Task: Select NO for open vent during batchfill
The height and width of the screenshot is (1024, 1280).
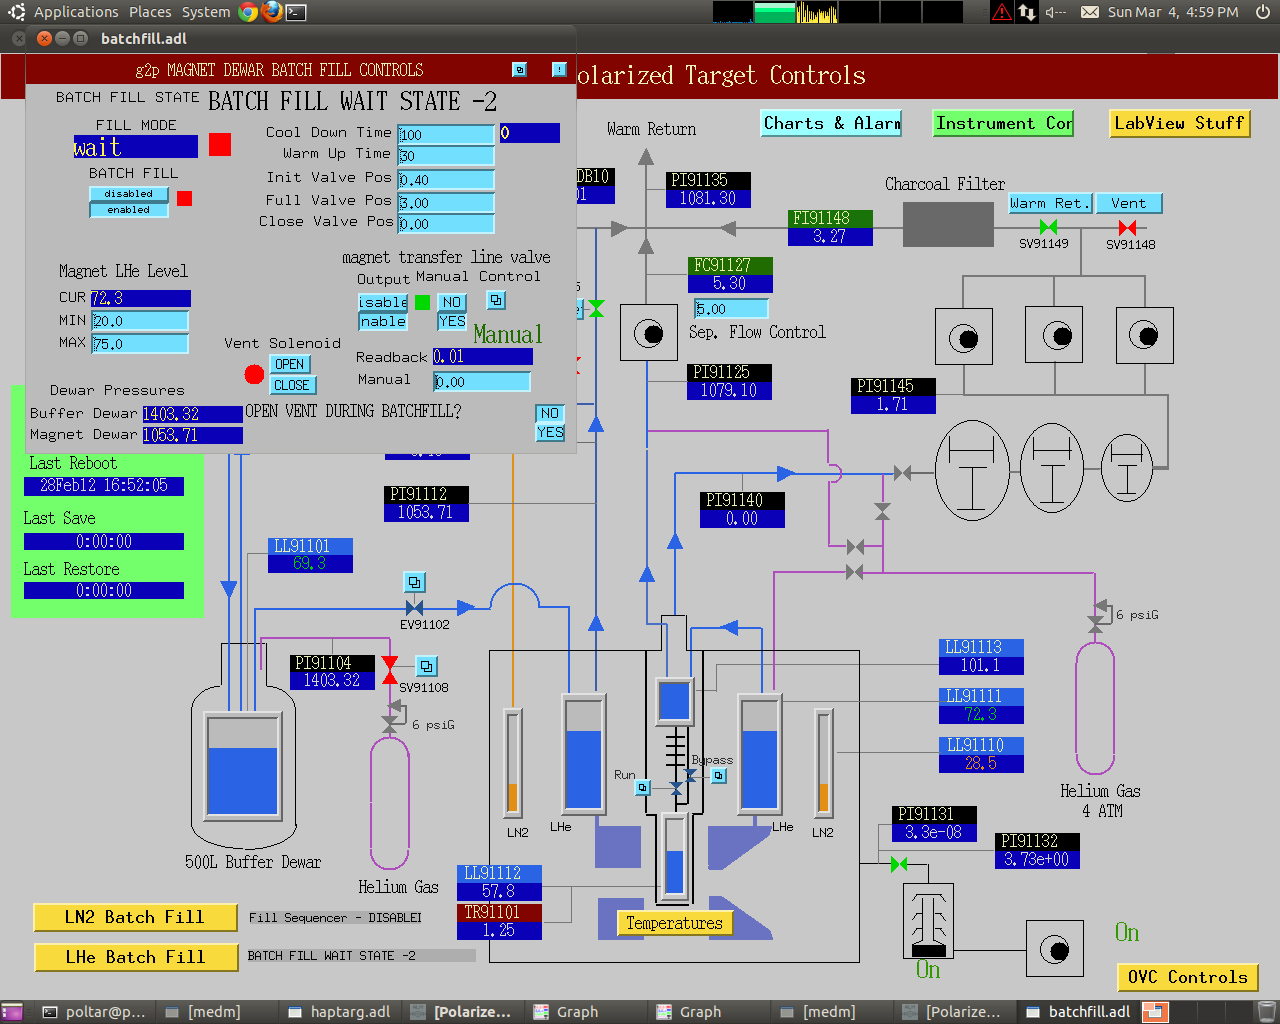Action: pyautogui.click(x=550, y=413)
